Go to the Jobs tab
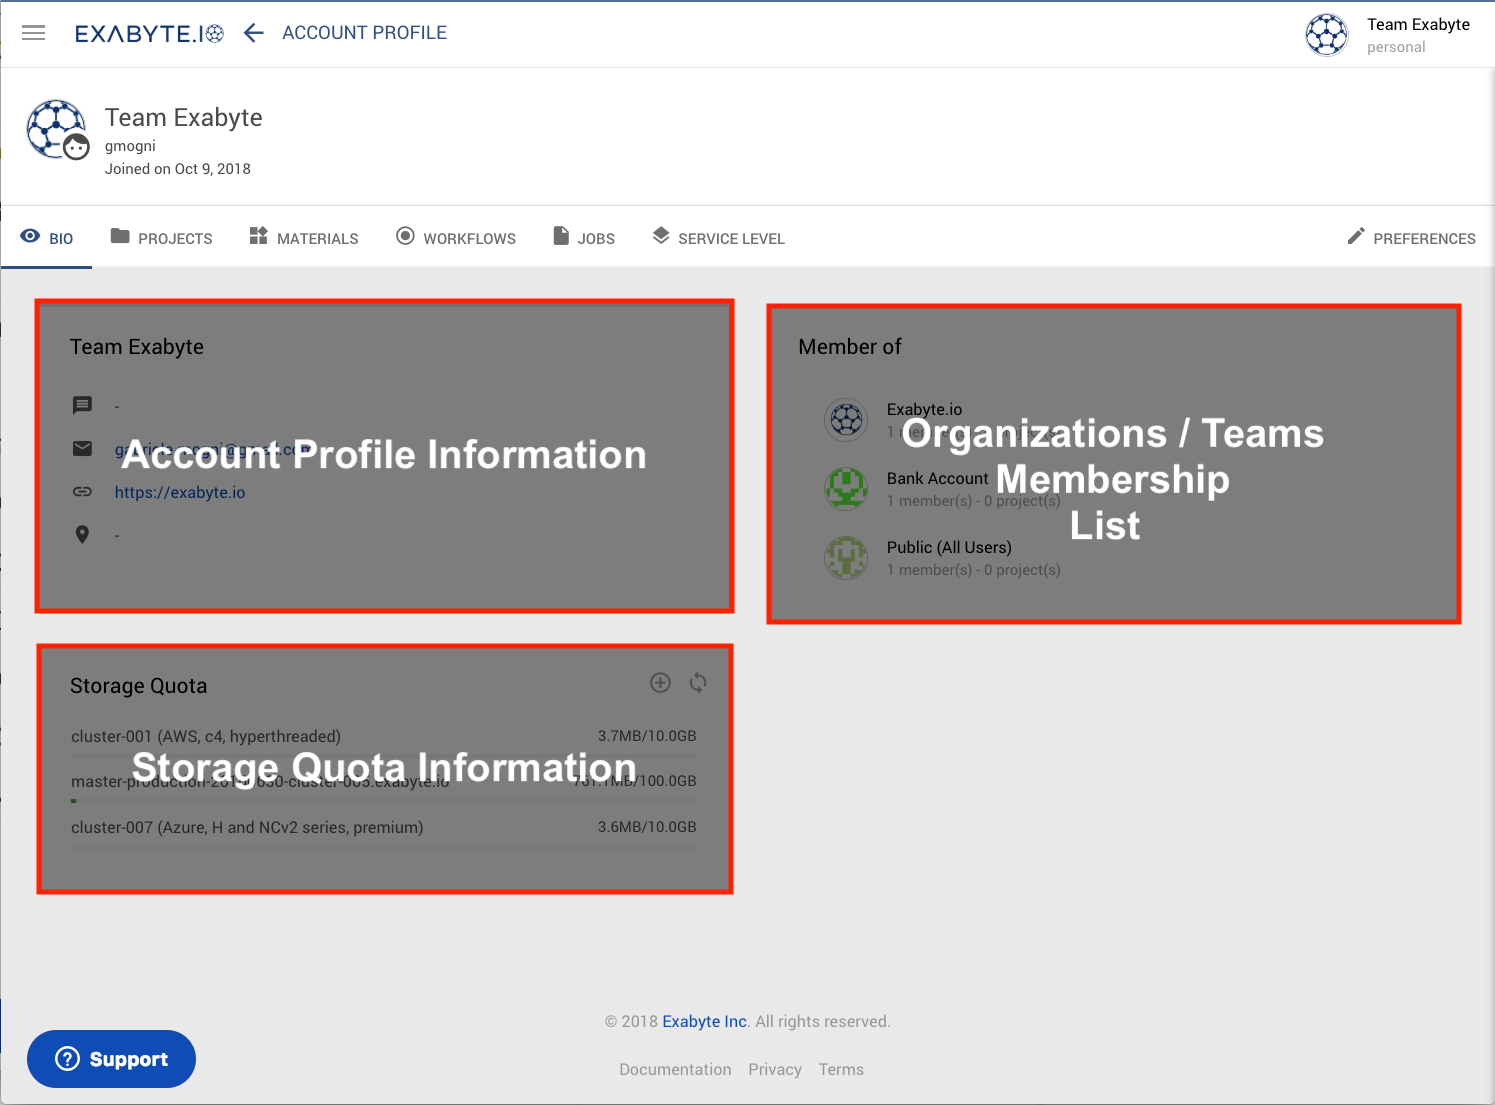The height and width of the screenshot is (1105, 1495). 584,238
